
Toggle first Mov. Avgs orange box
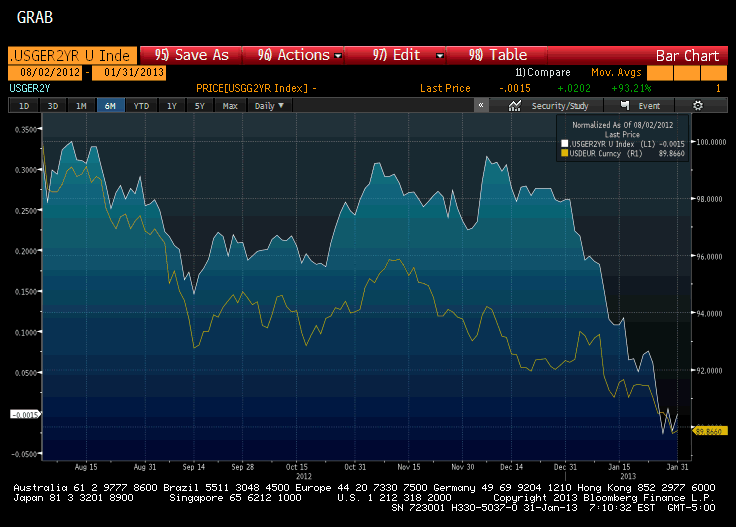tap(659, 73)
